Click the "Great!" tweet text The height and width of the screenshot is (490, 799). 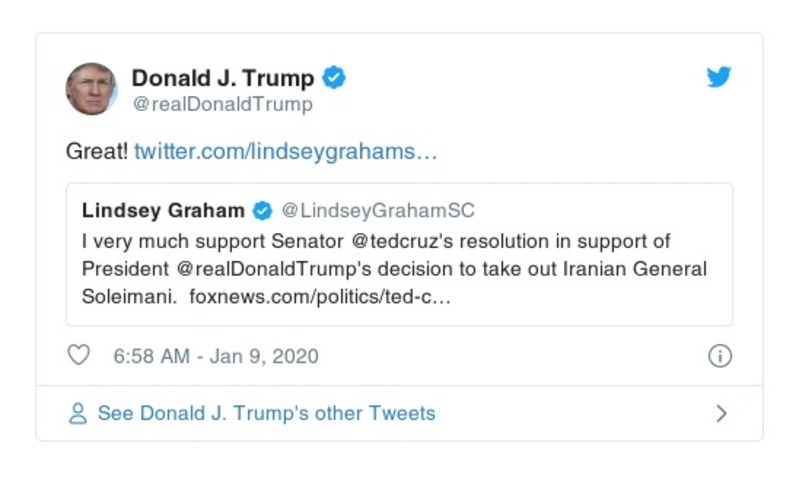[x=96, y=152]
